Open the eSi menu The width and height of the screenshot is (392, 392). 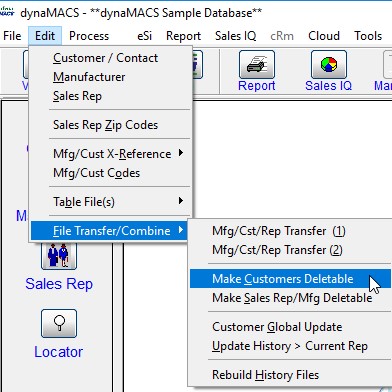pos(144,36)
